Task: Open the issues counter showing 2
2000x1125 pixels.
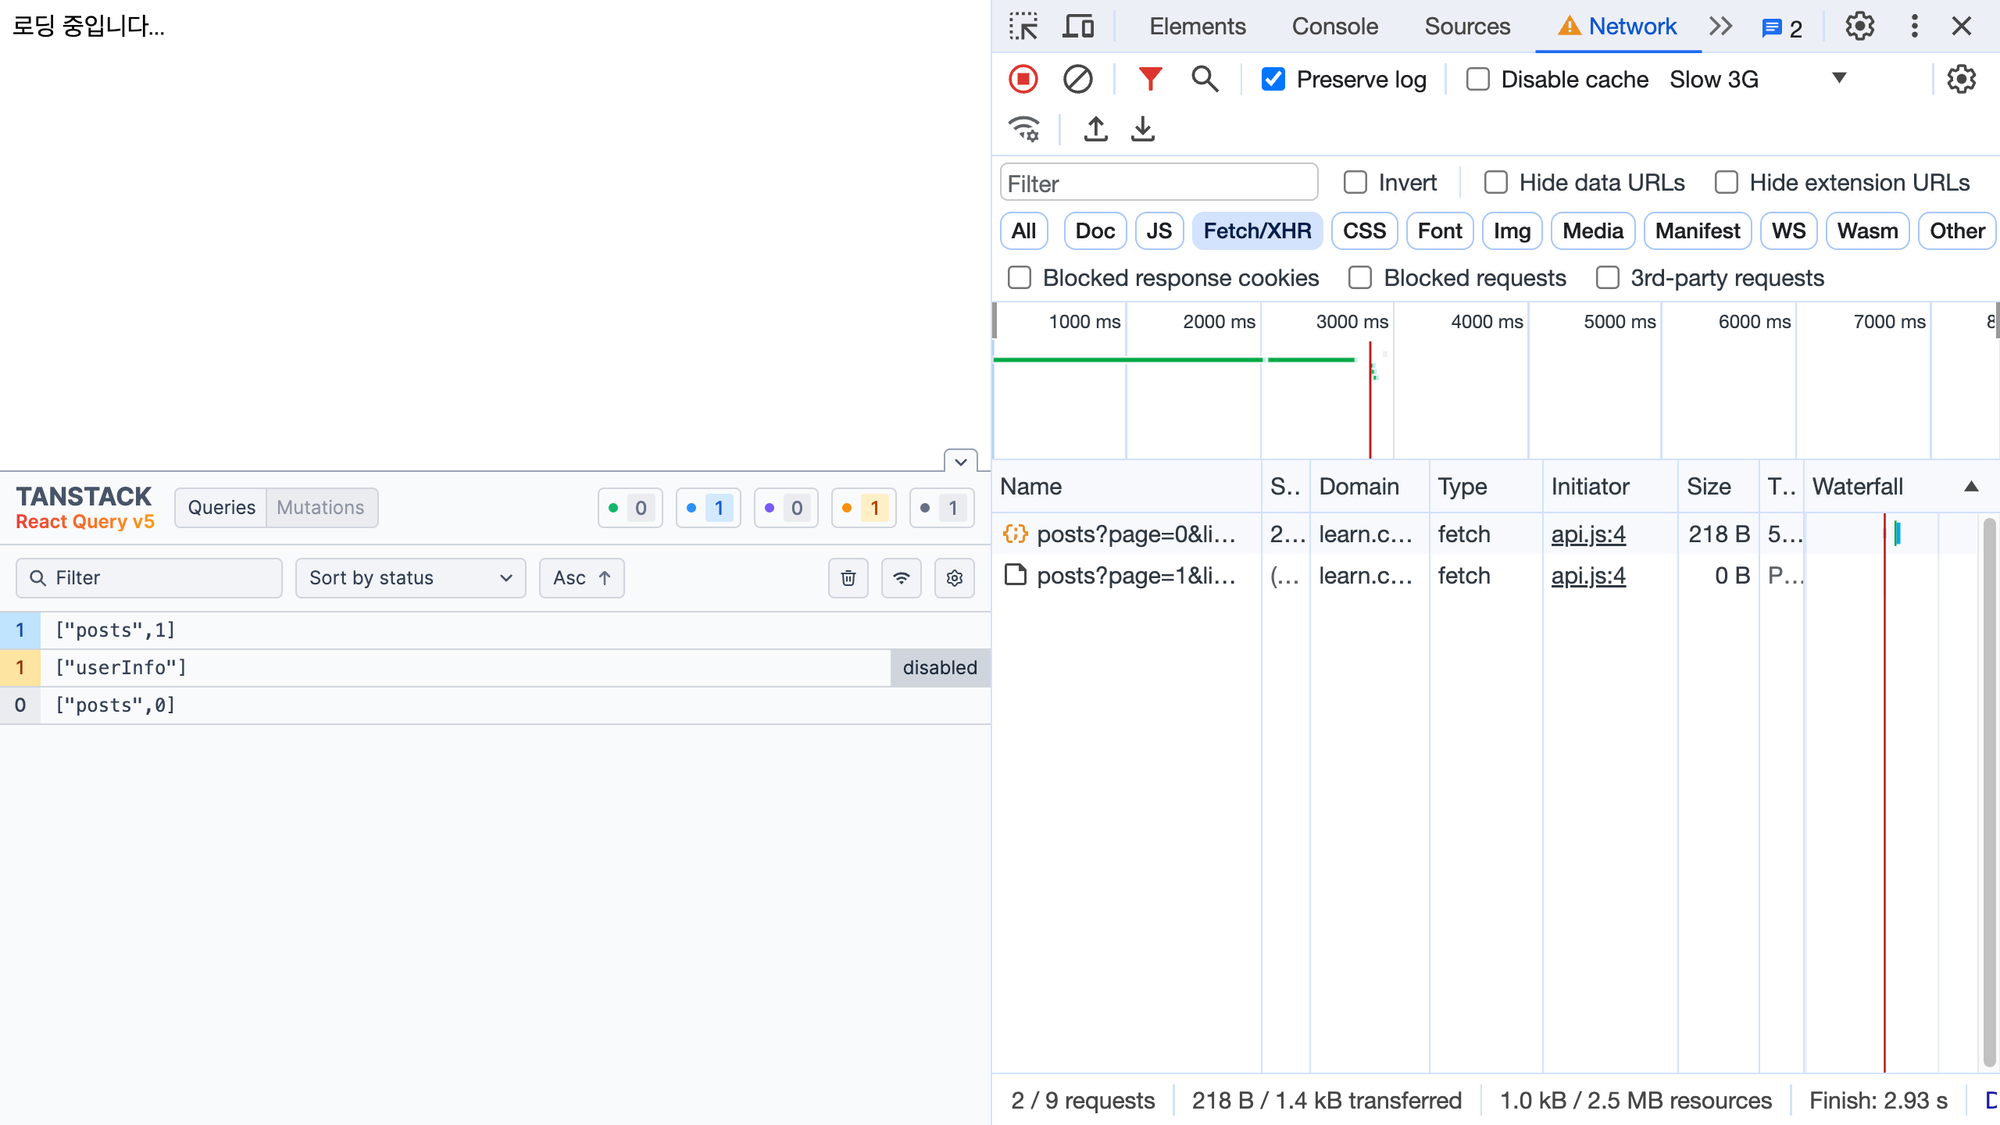Action: (x=1782, y=28)
